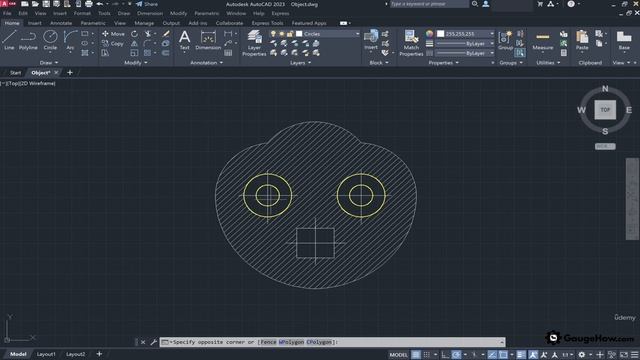Open Layer Properties manager
Image resolution: width=640 pixels, height=360 pixels.
tap(254, 43)
